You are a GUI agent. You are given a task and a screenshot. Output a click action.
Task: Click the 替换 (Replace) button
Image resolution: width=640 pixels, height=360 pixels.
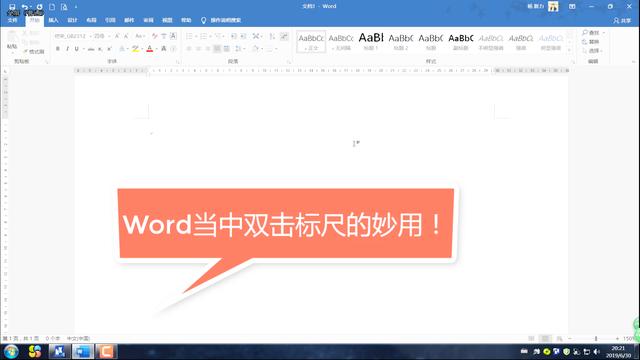(591, 42)
